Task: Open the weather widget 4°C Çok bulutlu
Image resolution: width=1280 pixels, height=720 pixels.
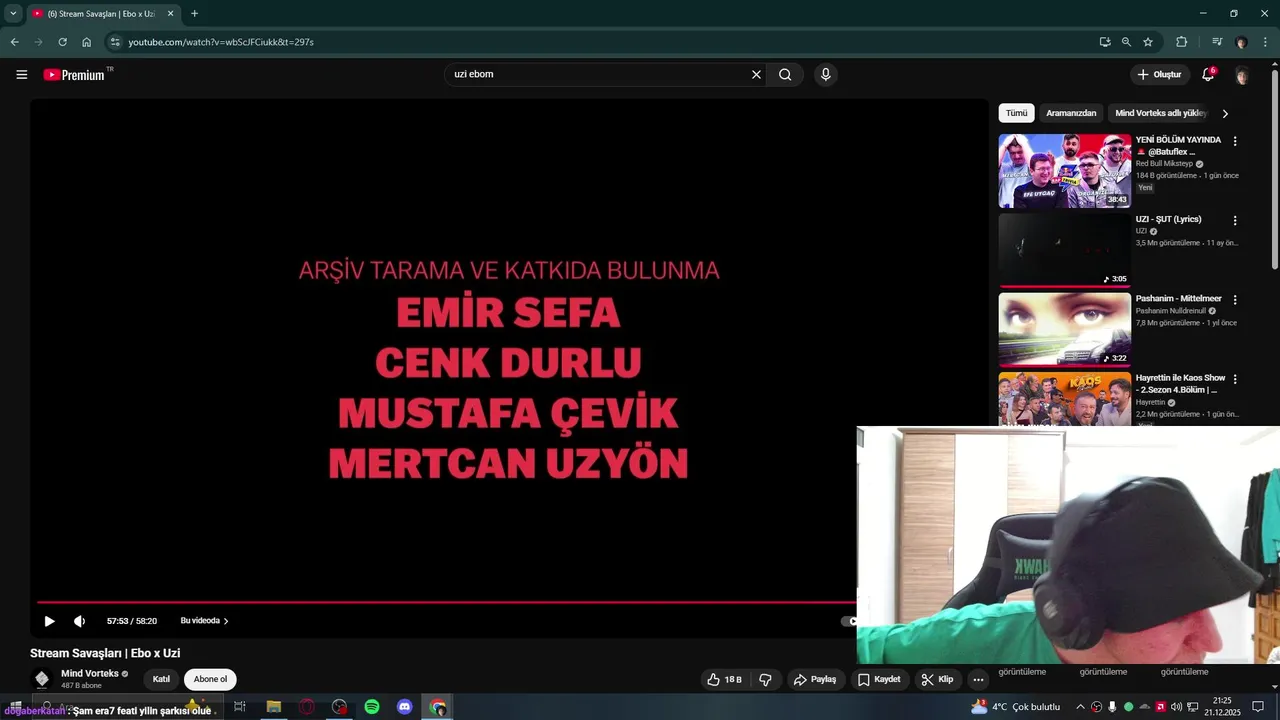Action: coord(1015,707)
